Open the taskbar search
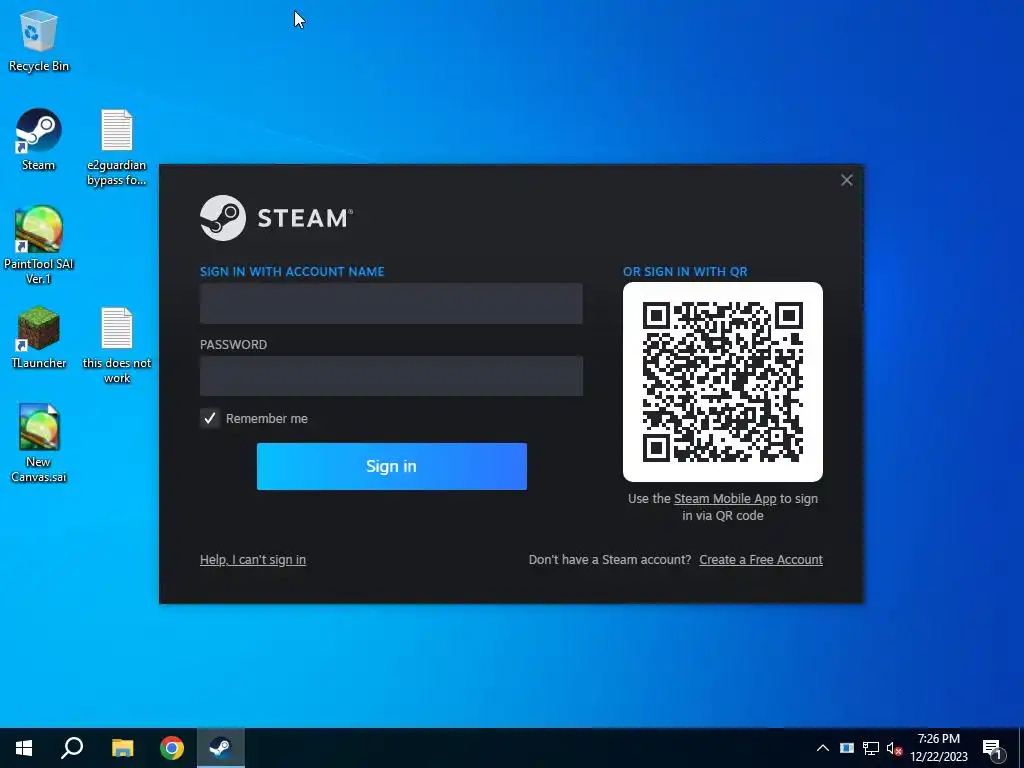 point(72,748)
